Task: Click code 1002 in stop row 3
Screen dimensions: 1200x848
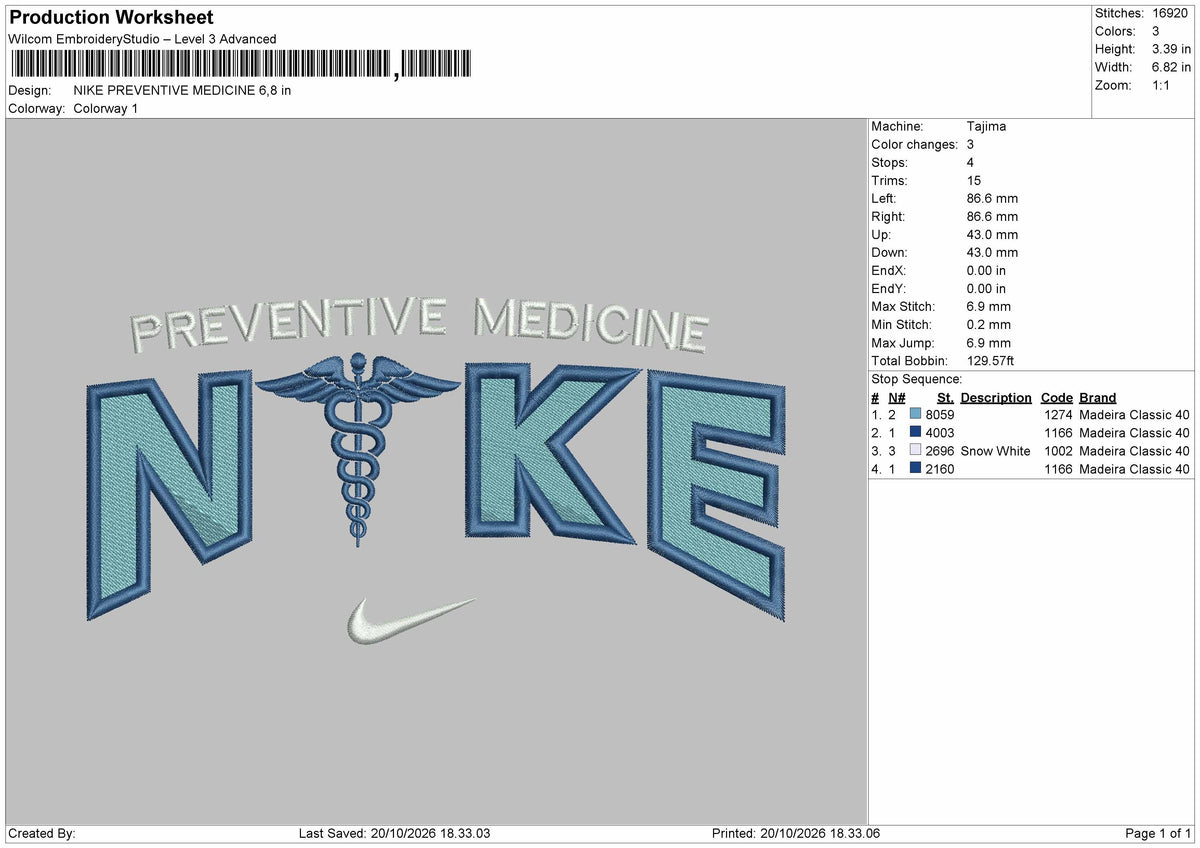Action: [x=1058, y=451]
